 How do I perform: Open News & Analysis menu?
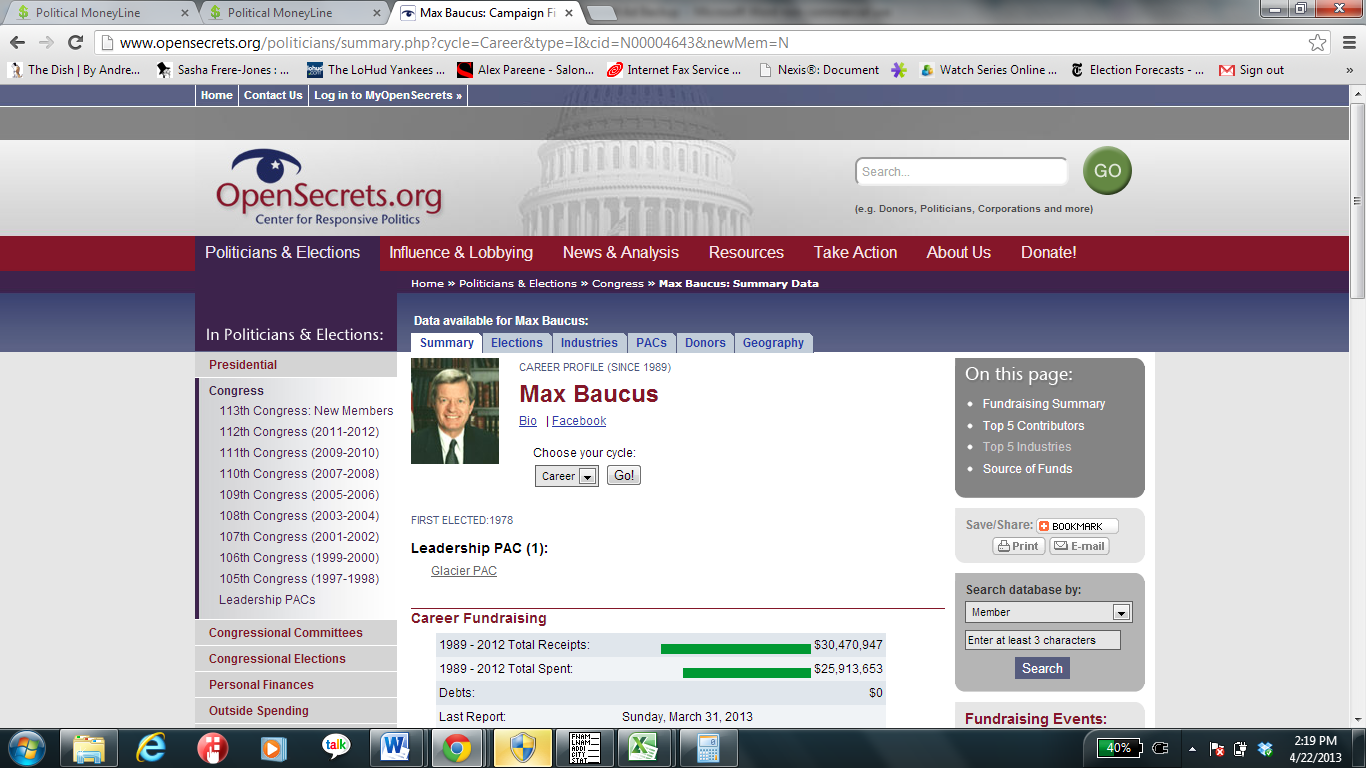point(621,253)
